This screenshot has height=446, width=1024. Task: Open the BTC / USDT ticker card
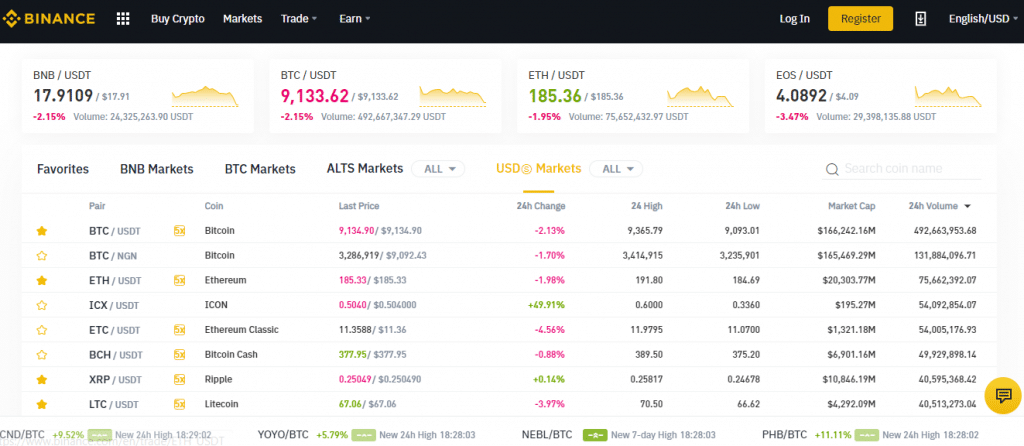(385, 96)
